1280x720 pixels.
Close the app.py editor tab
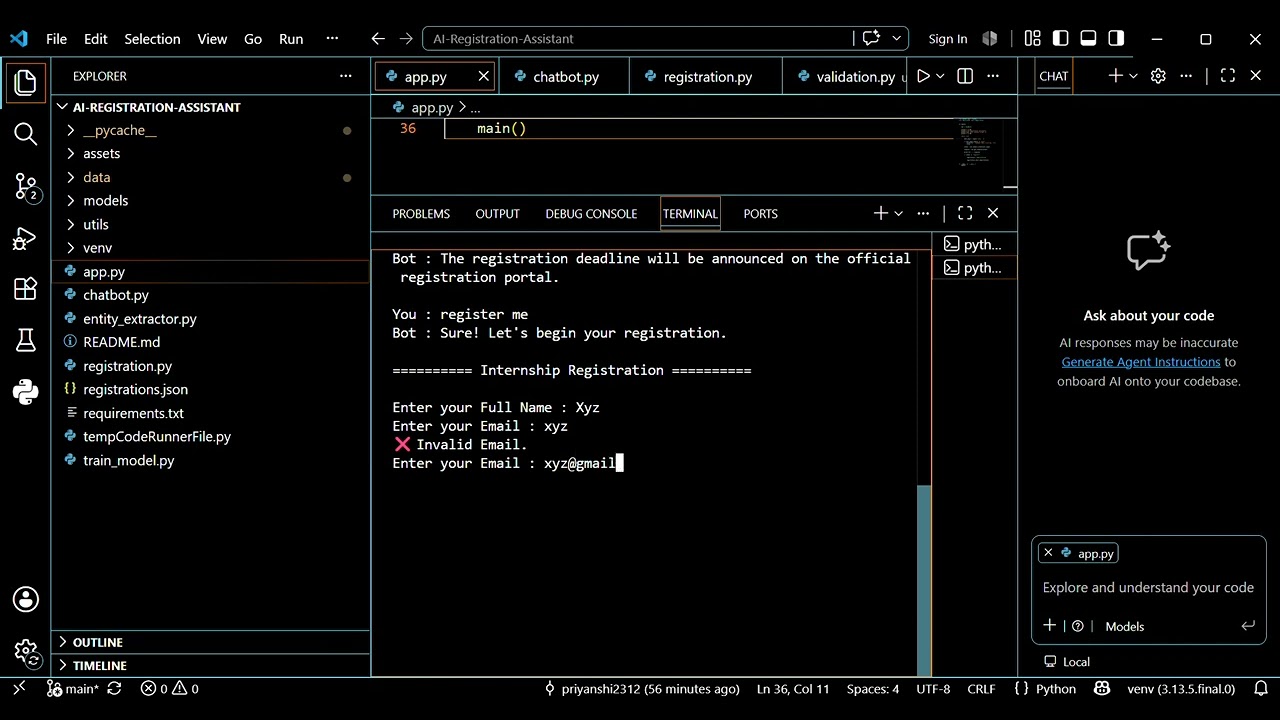(484, 76)
